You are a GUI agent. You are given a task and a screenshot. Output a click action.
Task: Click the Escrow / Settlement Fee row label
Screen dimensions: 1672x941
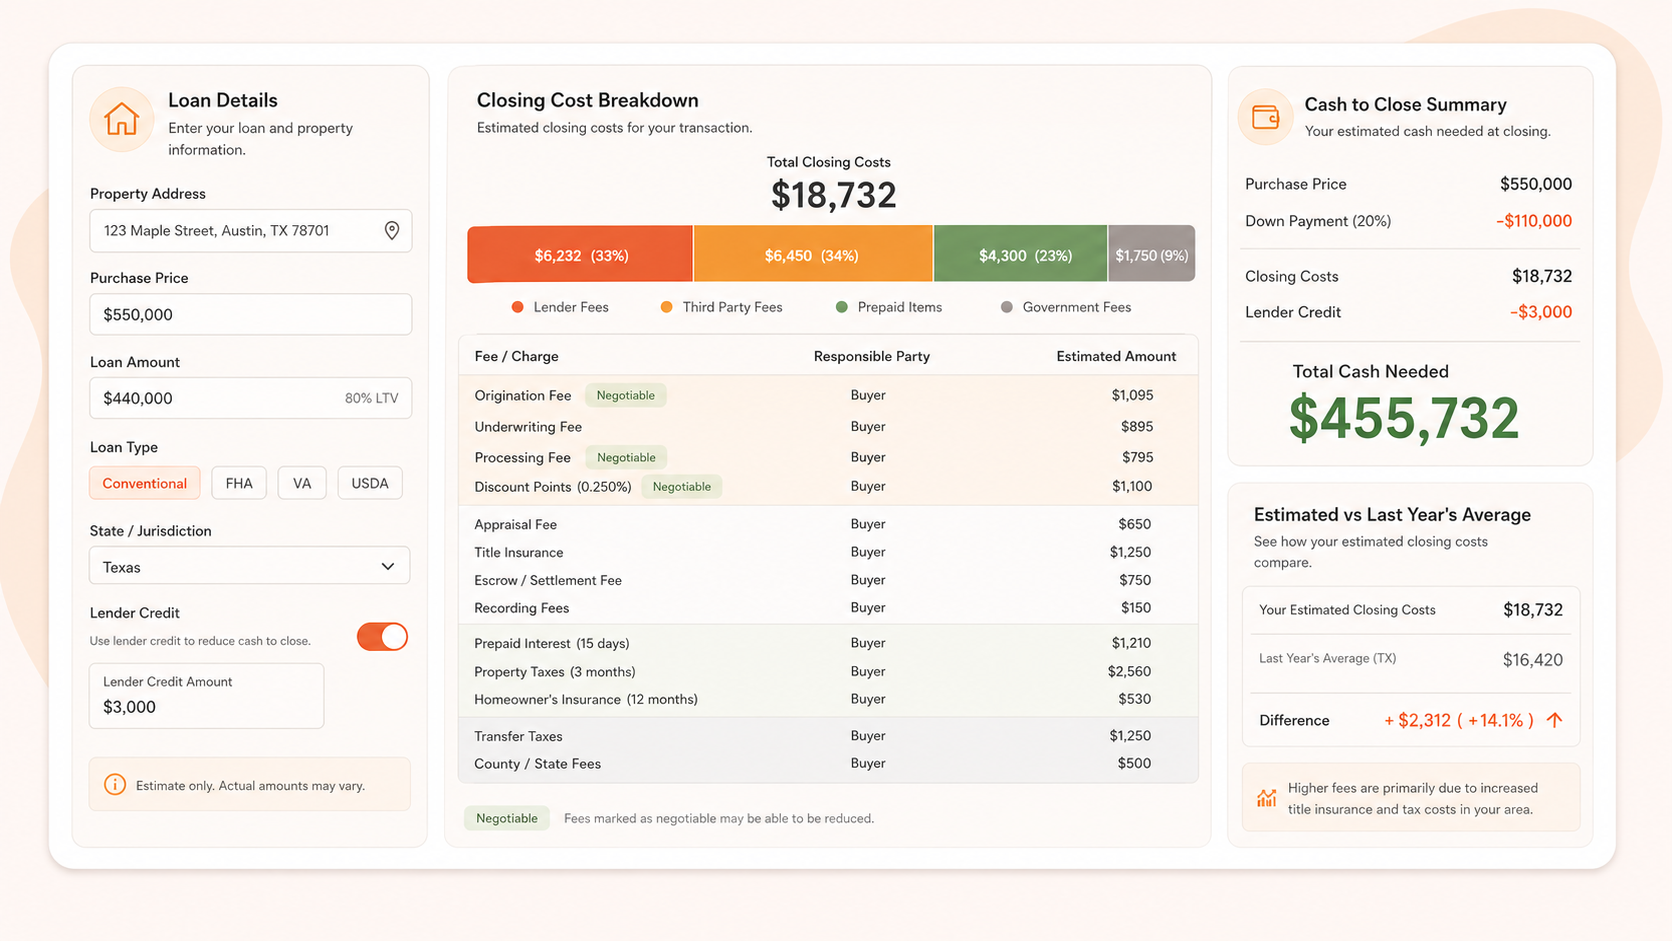(x=548, y=580)
